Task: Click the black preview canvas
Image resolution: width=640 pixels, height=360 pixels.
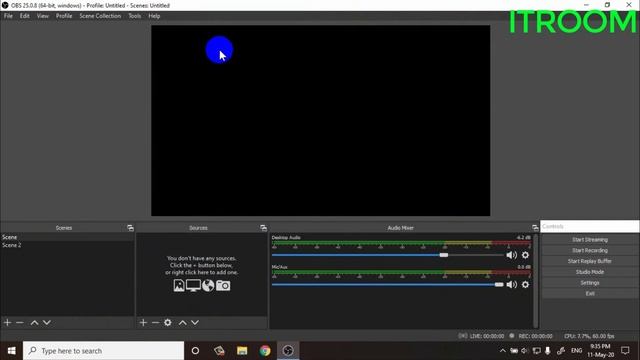Action: (x=320, y=120)
